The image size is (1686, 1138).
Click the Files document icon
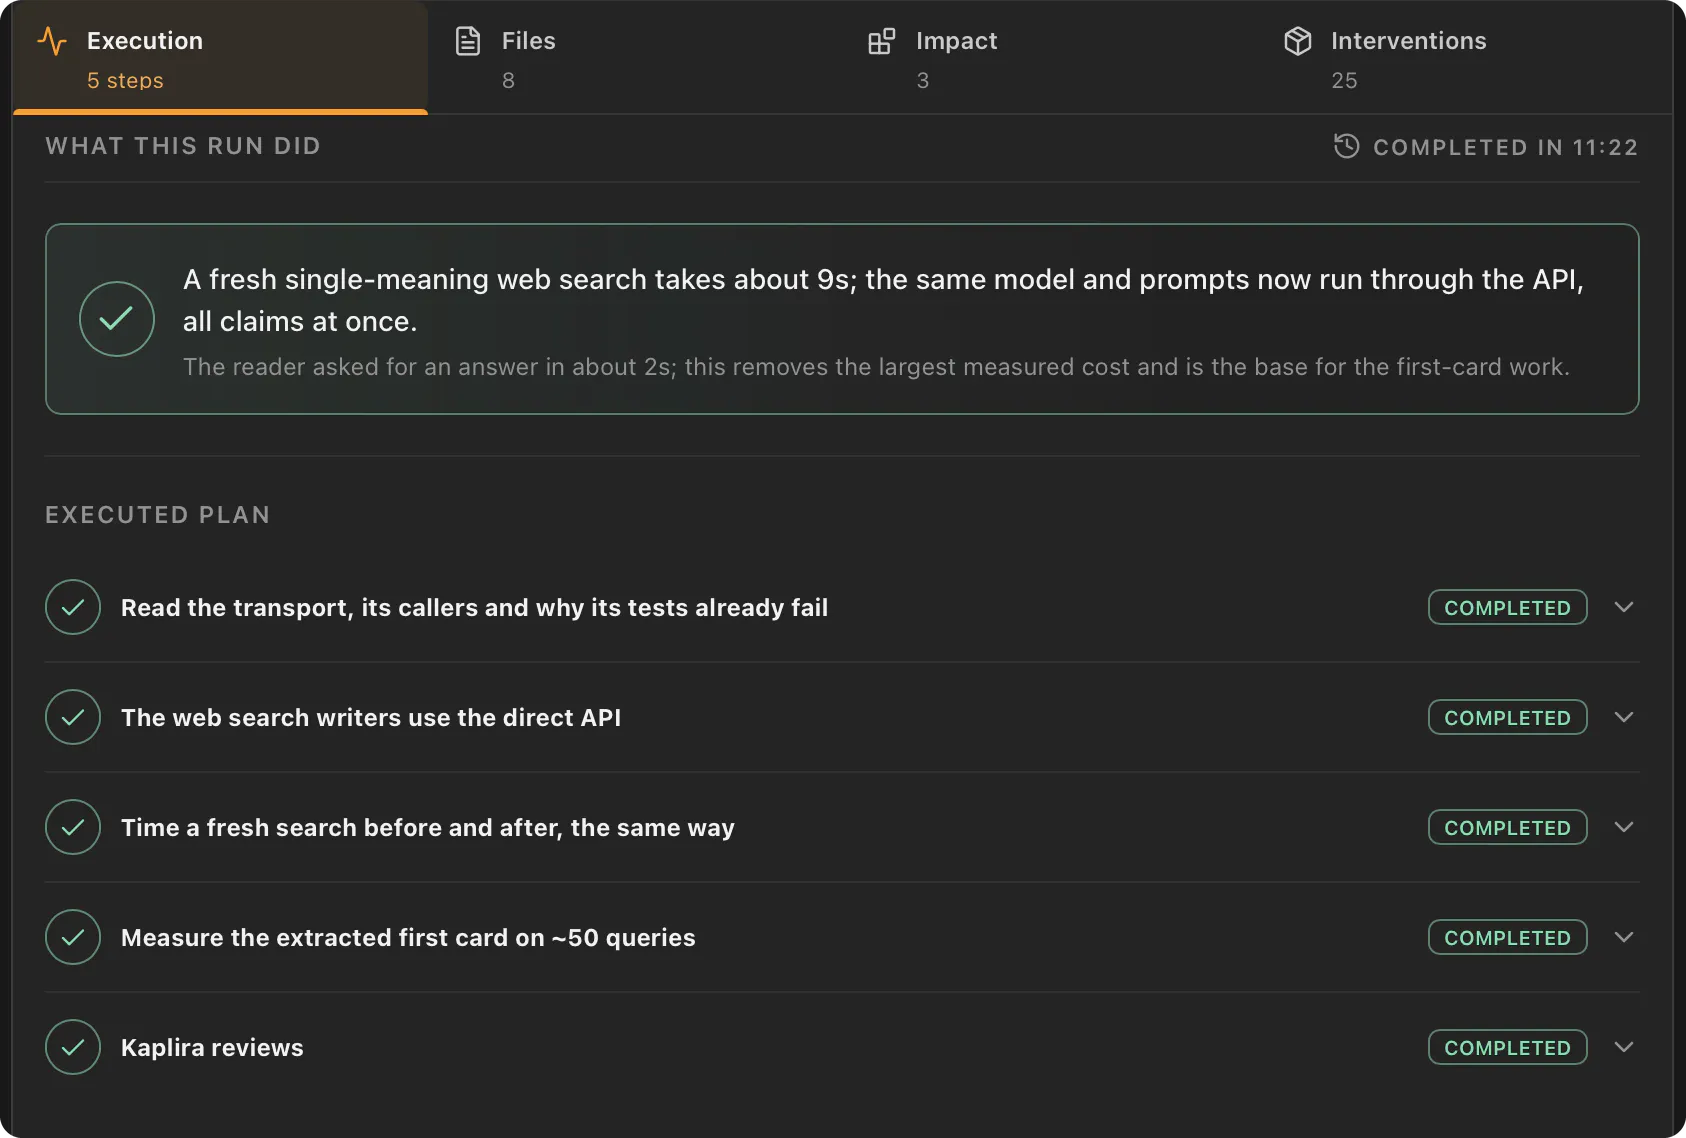click(x=468, y=41)
